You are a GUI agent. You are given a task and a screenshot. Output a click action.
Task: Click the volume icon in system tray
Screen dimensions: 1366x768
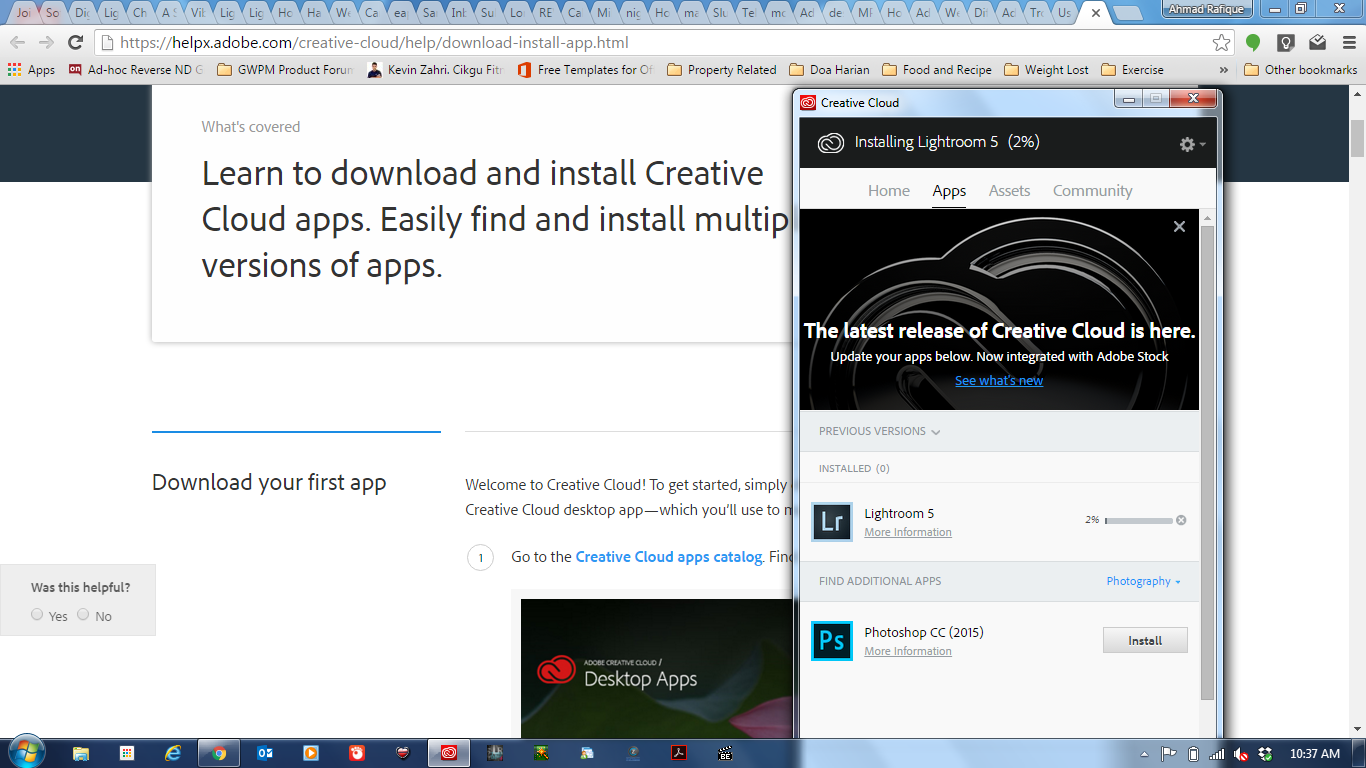1241,754
